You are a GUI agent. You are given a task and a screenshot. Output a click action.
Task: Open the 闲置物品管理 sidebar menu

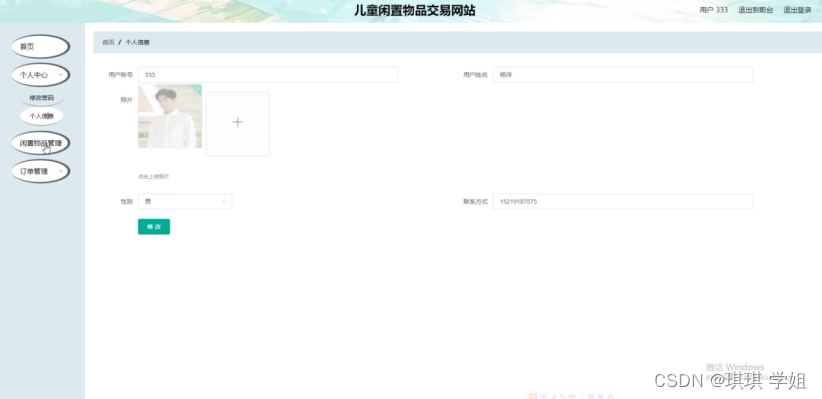click(x=40, y=143)
